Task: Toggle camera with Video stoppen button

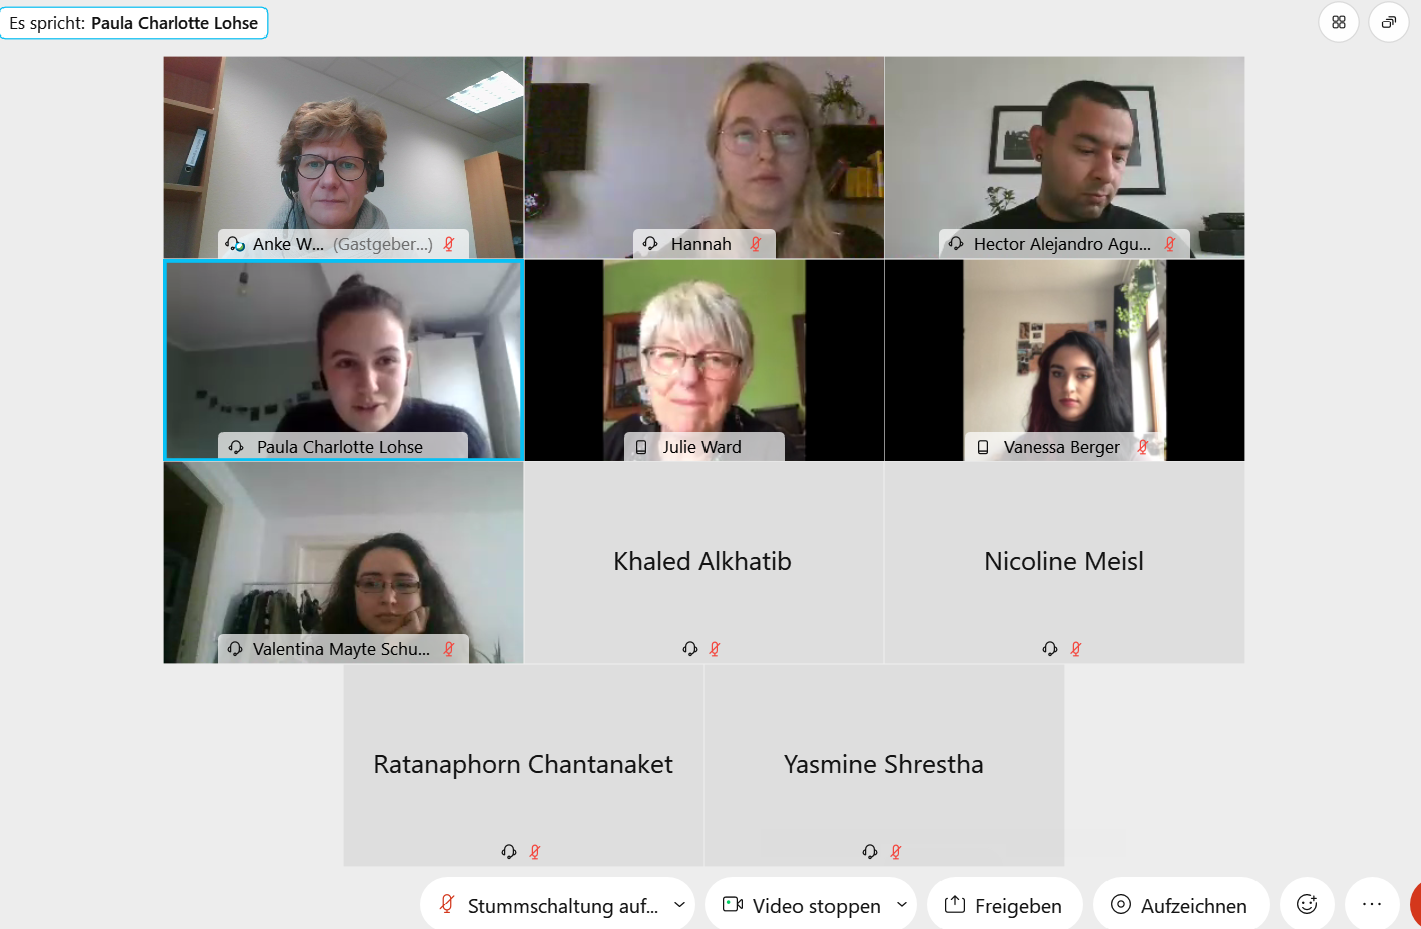Action: point(800,904)
